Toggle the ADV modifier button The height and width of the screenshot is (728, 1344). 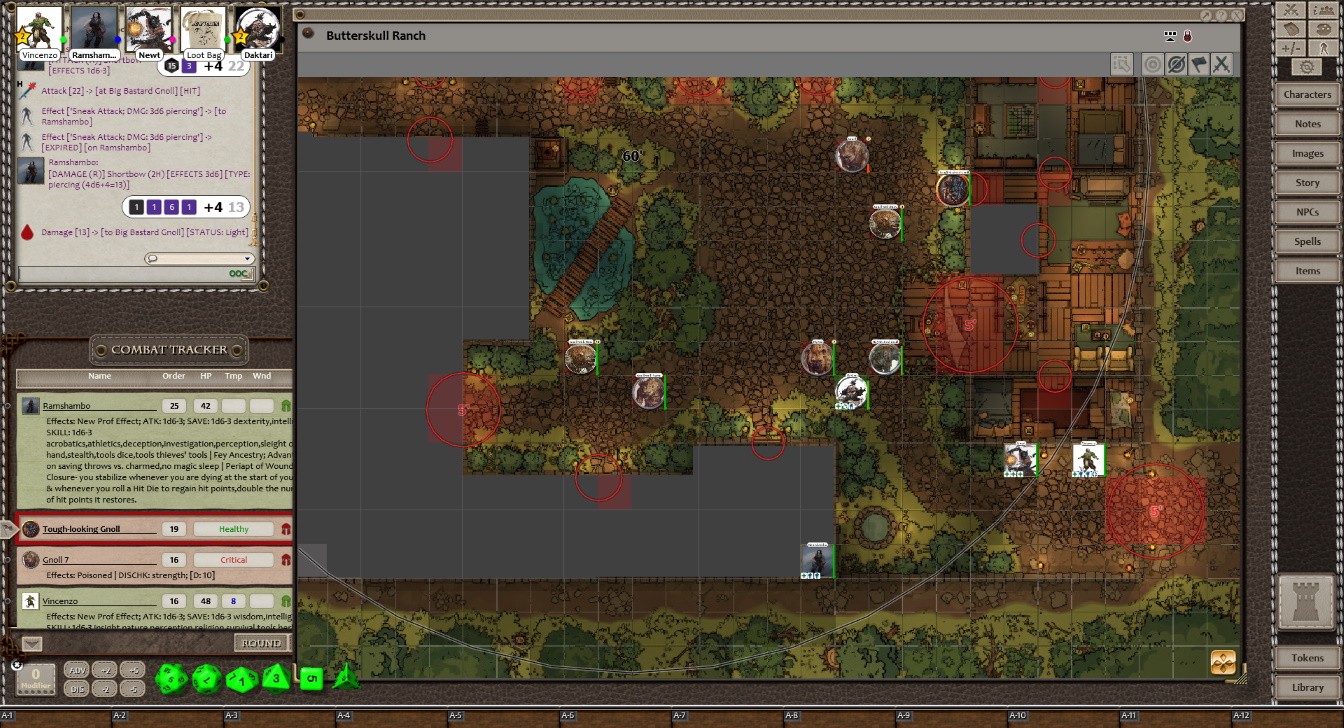[77, 670]
